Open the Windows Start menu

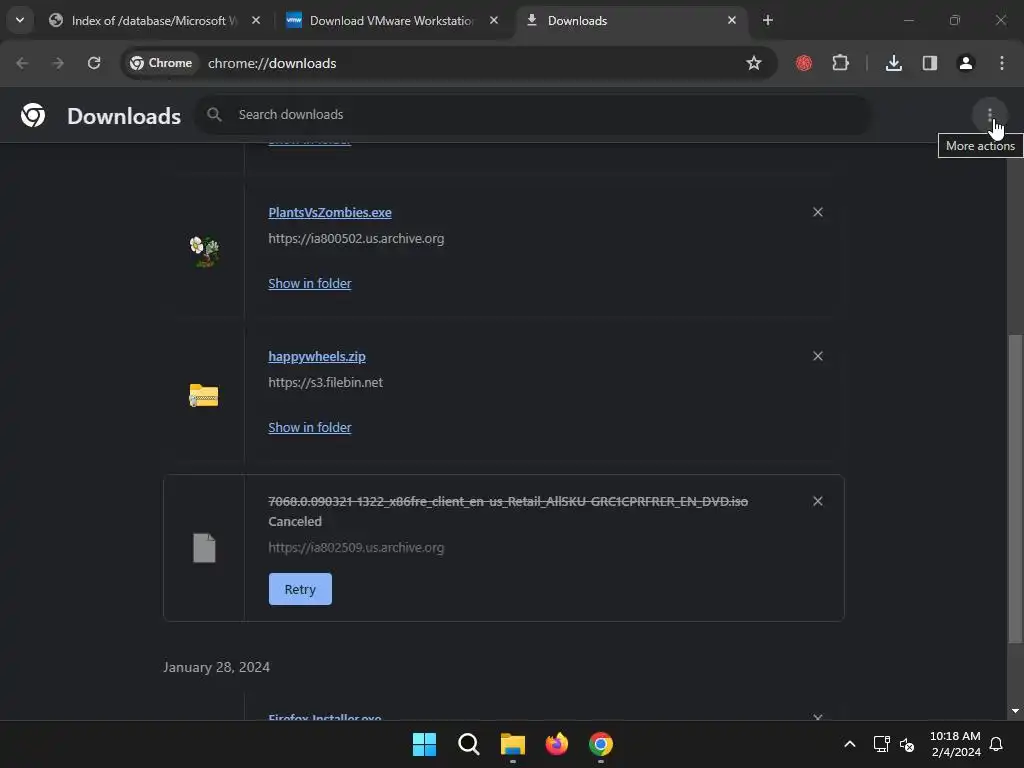point(424,744)
